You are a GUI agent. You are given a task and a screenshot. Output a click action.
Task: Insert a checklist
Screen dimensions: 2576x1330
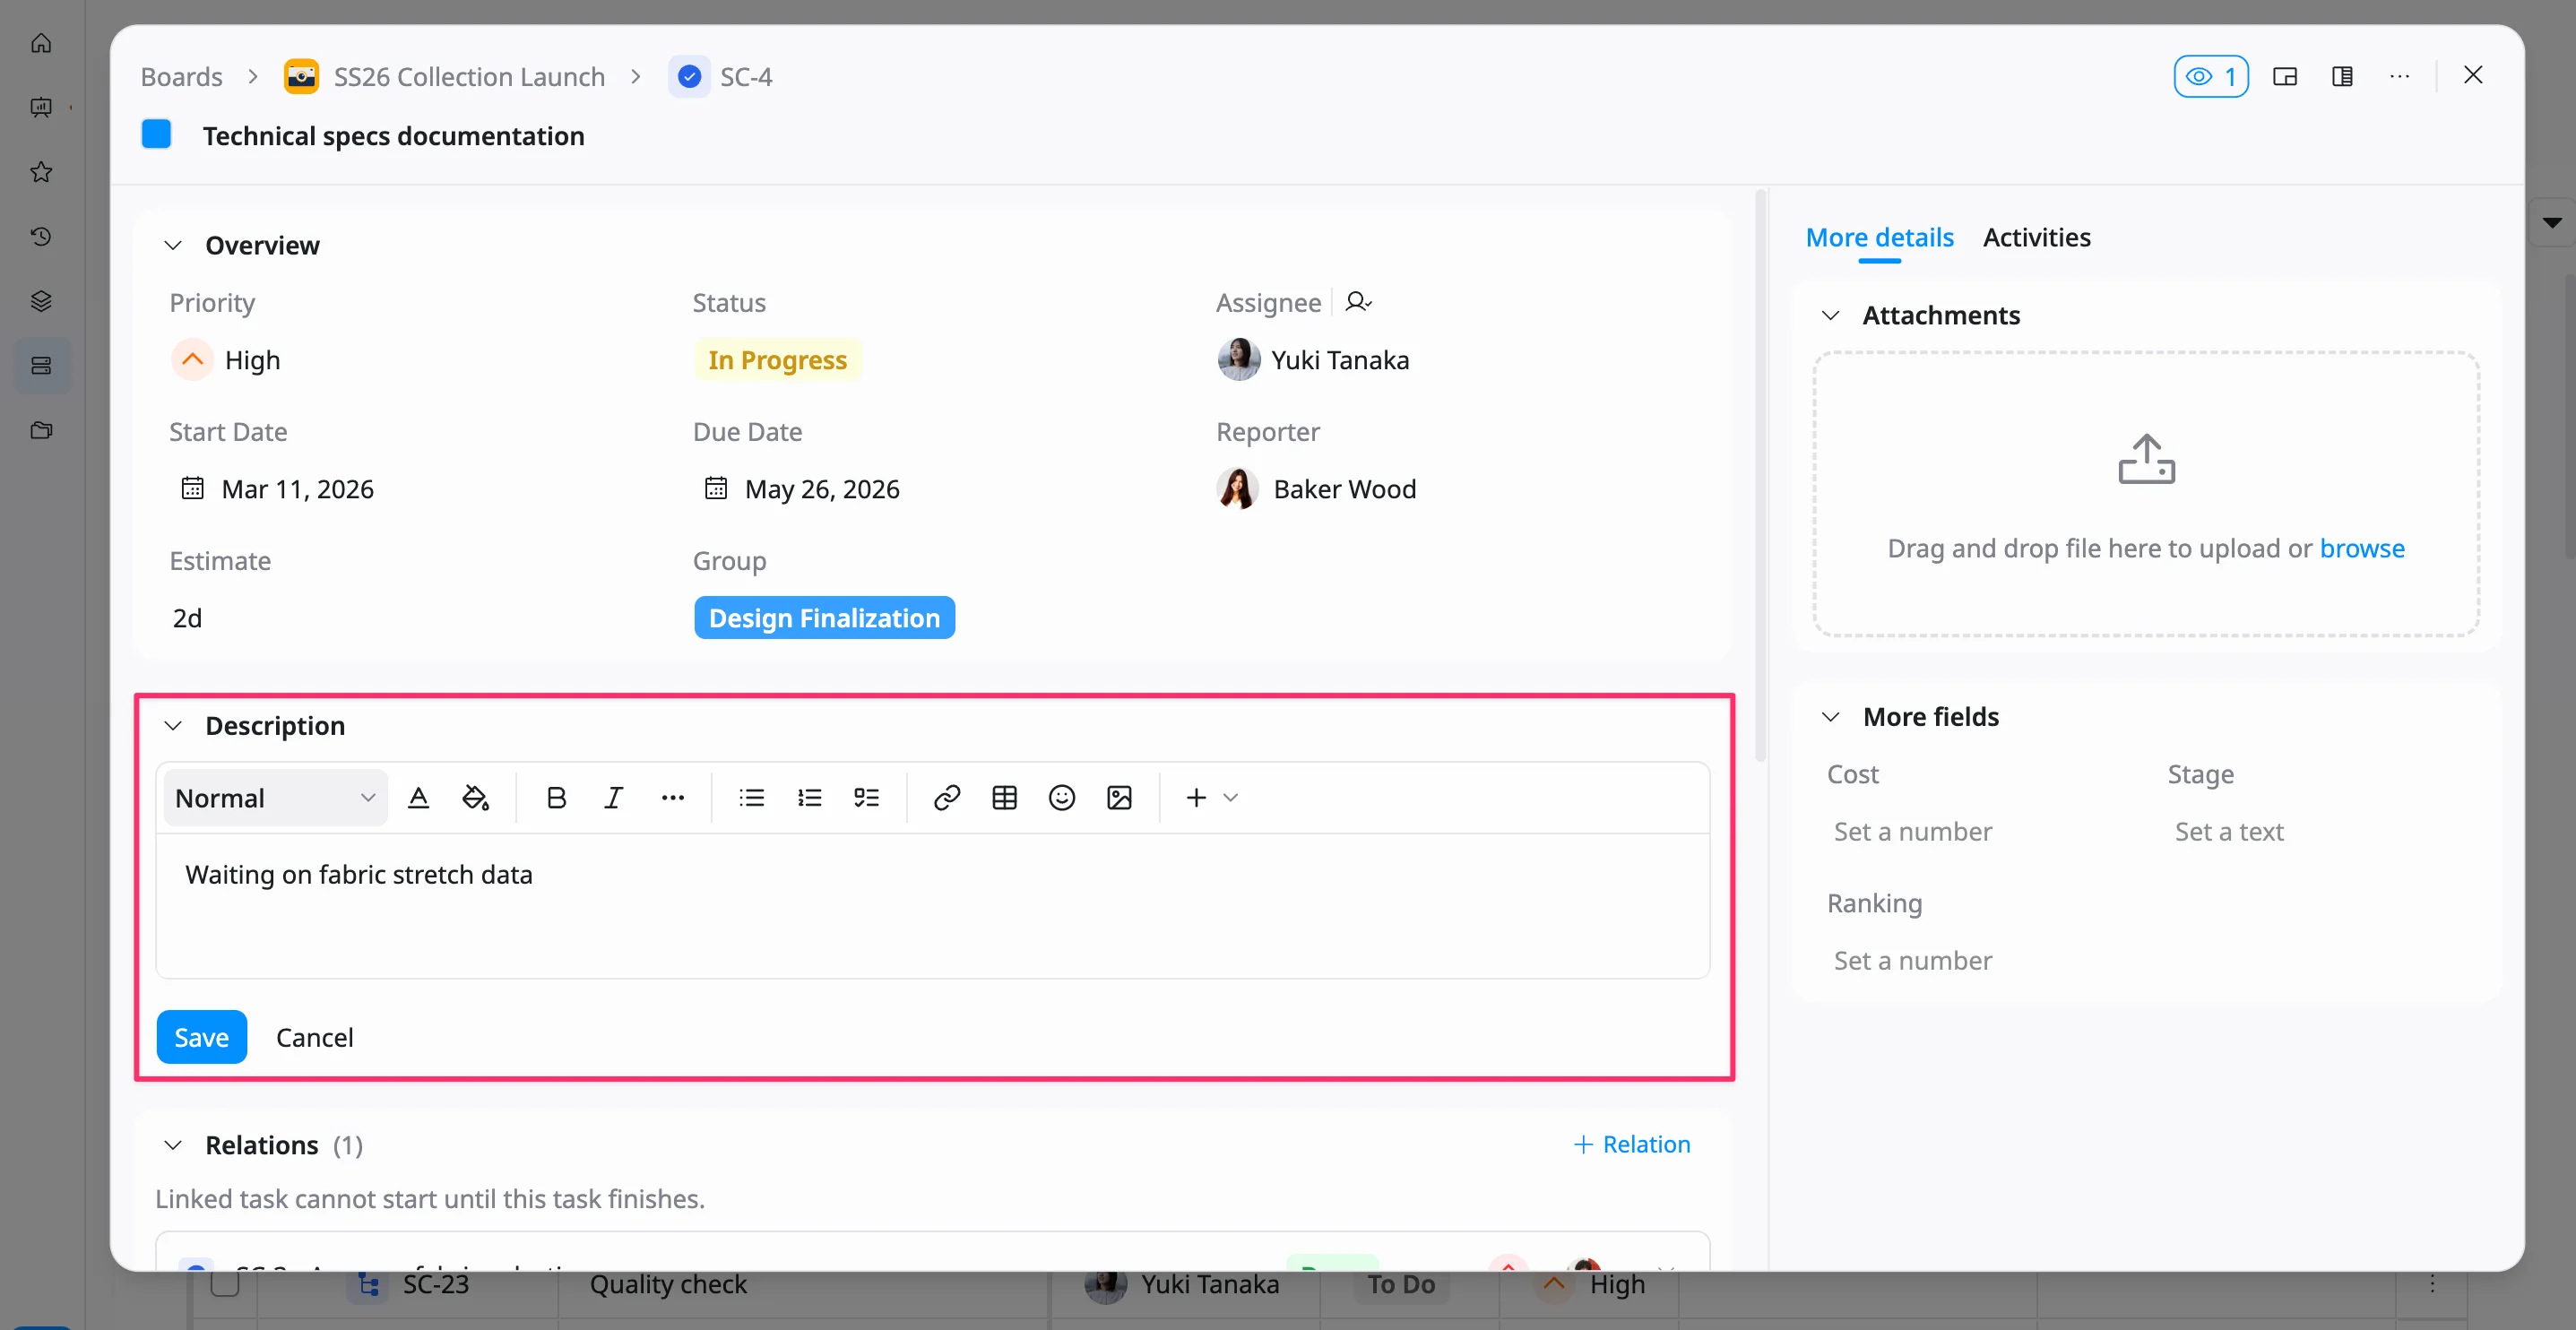(x=866, y=797)
